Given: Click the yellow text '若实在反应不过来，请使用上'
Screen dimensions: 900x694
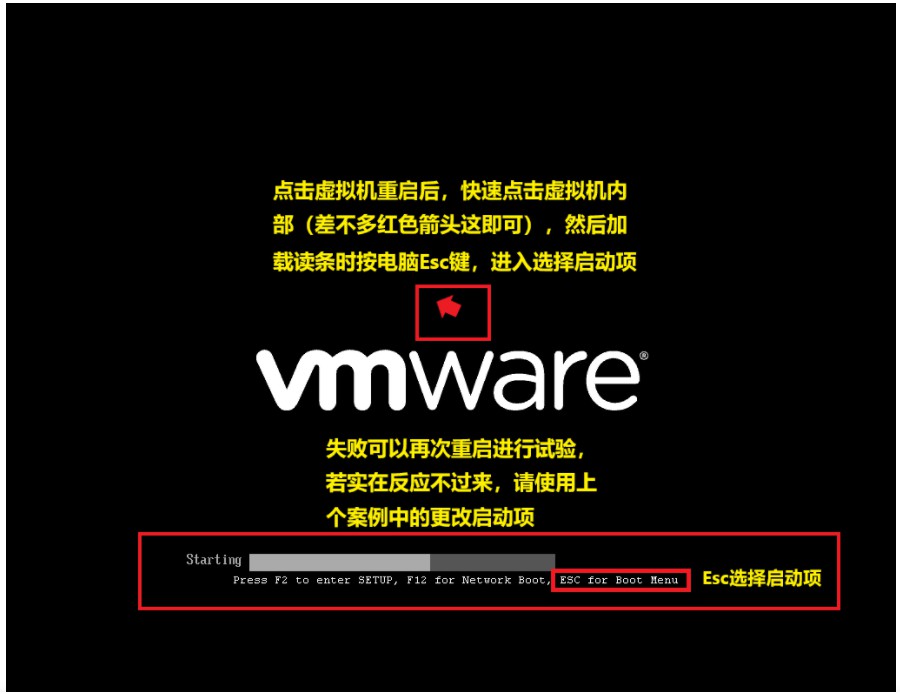Looking at the screenshot, I should (x=461, y=482).
